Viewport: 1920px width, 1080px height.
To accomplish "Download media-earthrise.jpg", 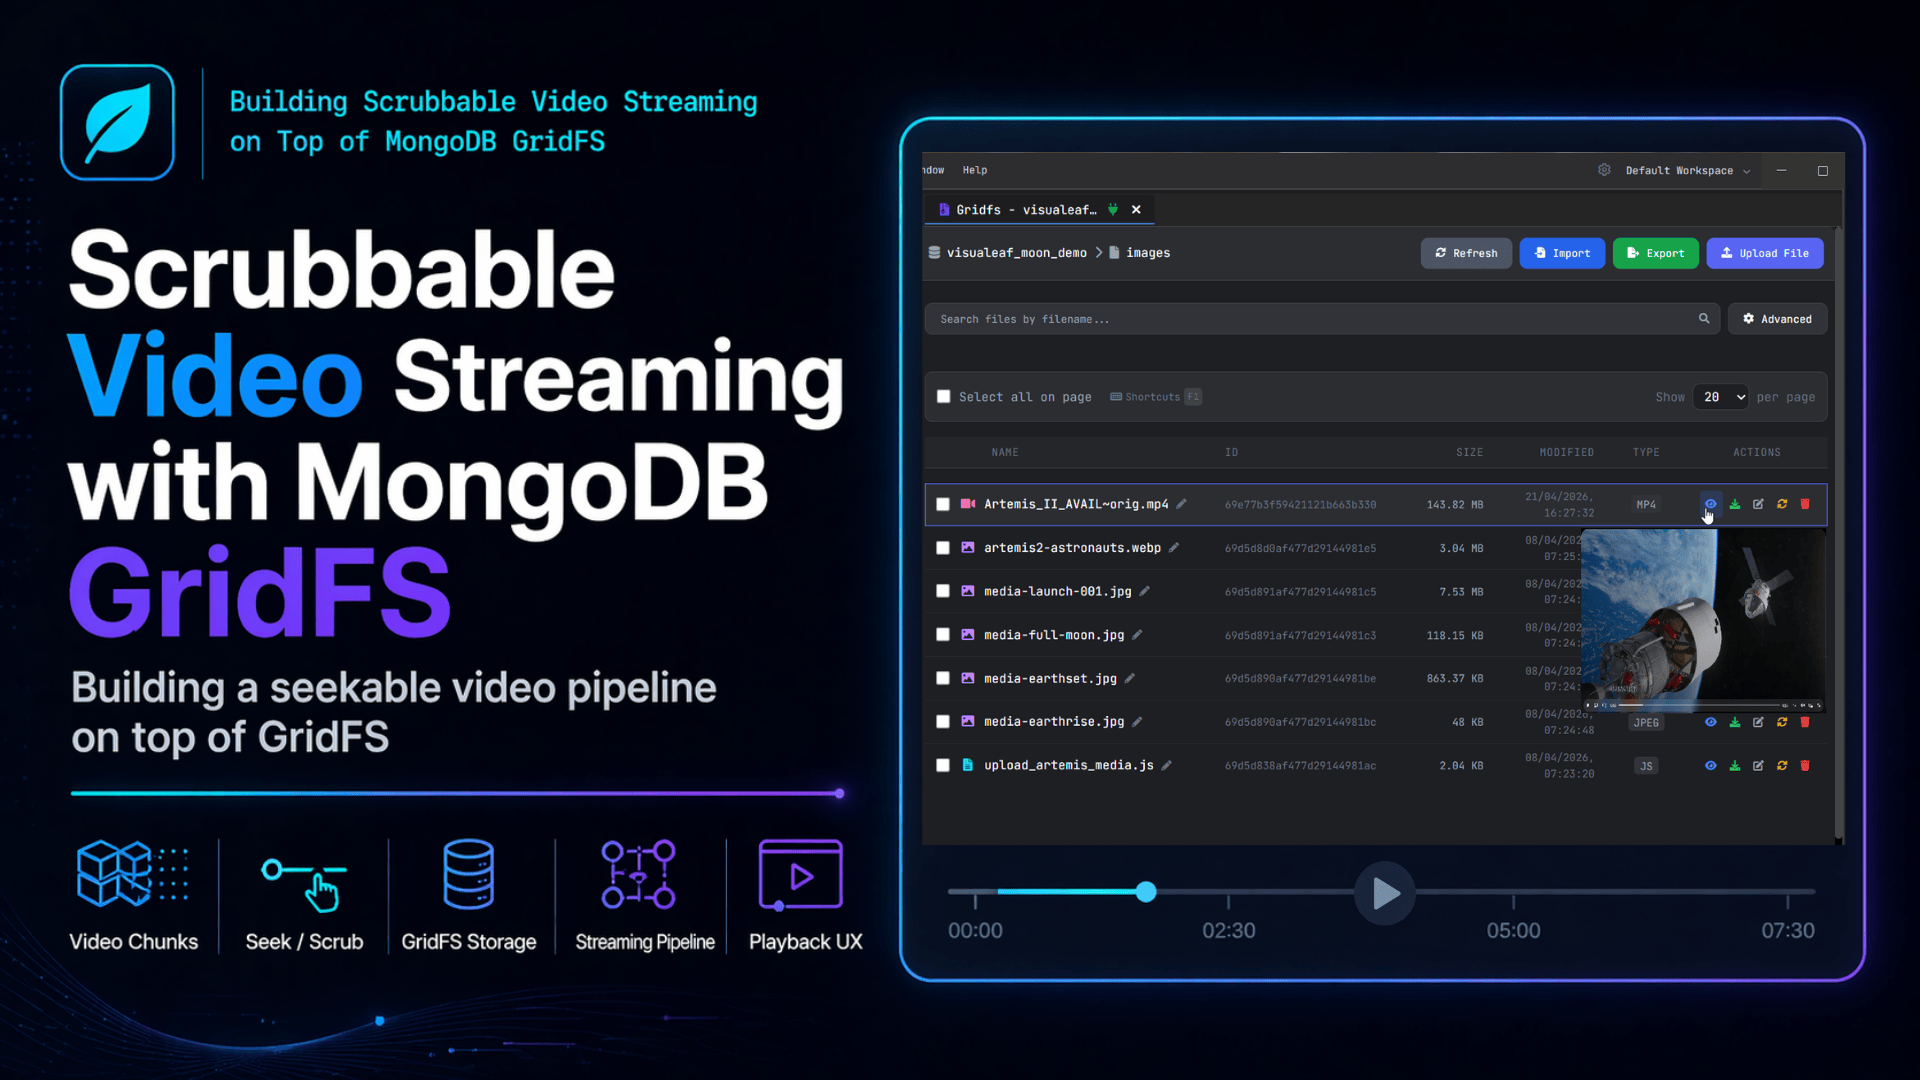I will coord(1734,722).
